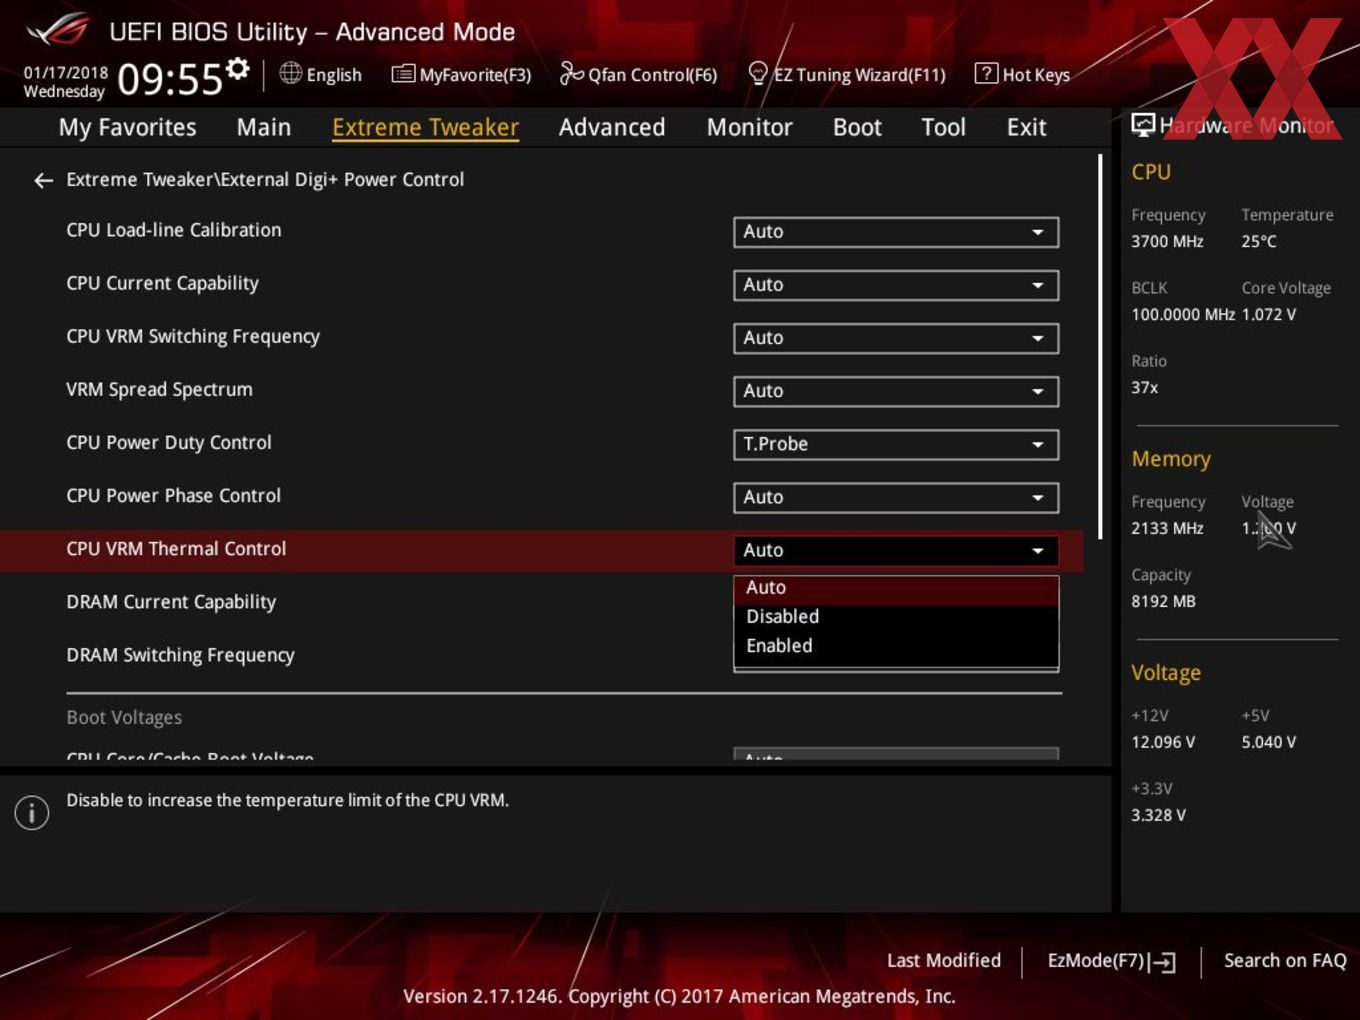Click CPU frequency value 3700 MHz
Screen dimensions: 1360x1020
pyautogui.click(x=1167, y=241)
